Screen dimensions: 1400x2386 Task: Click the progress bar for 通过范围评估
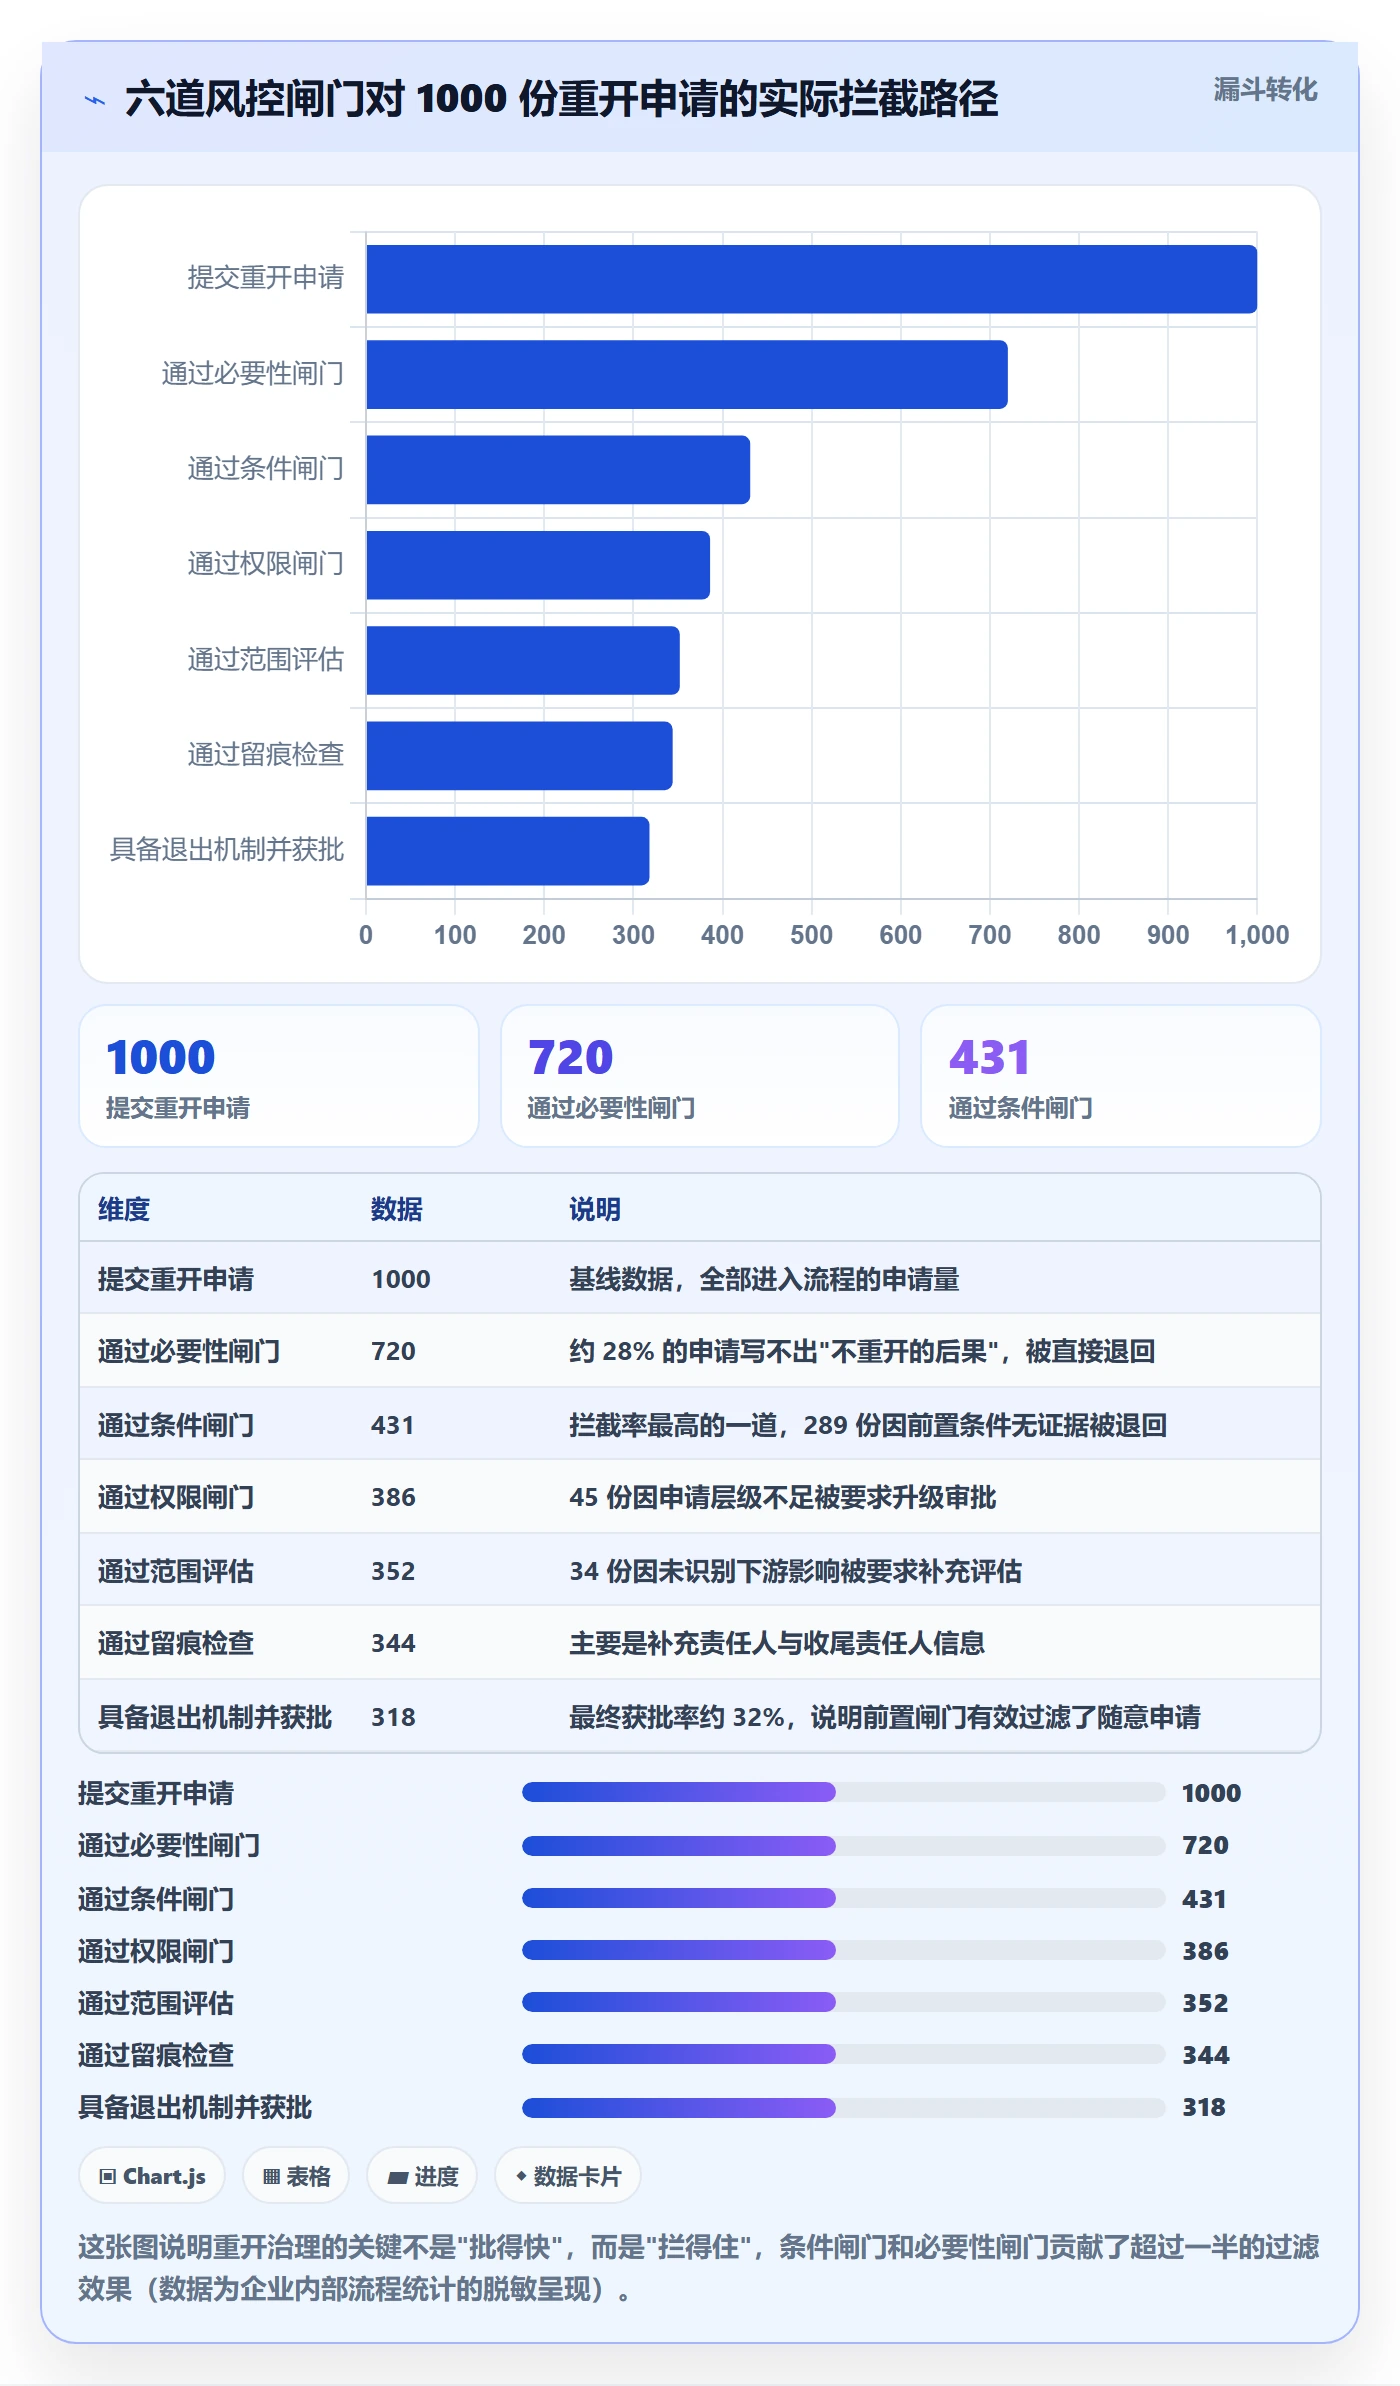(x=844, y=2002)
